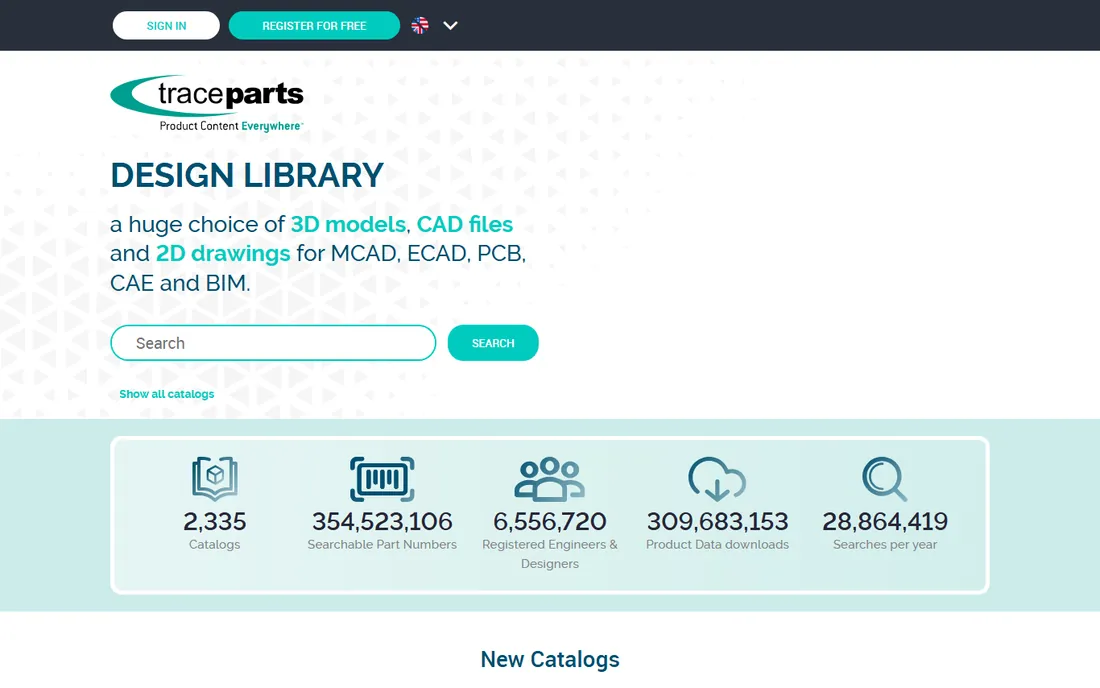Click the 6,556,720 registered users value

click(x=550, y=521)
